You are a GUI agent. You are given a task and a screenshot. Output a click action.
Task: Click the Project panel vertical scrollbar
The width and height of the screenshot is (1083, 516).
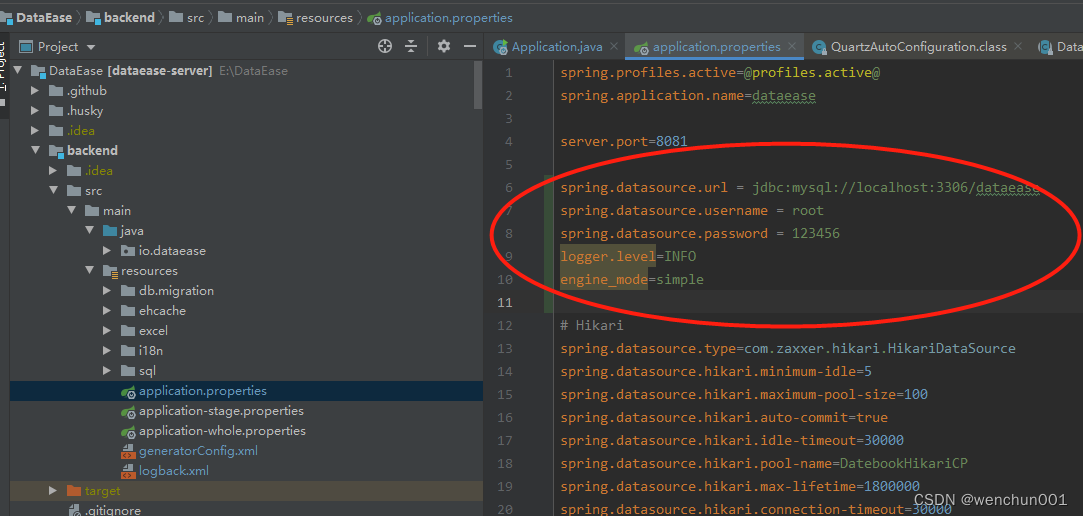[x=479, y=84]
